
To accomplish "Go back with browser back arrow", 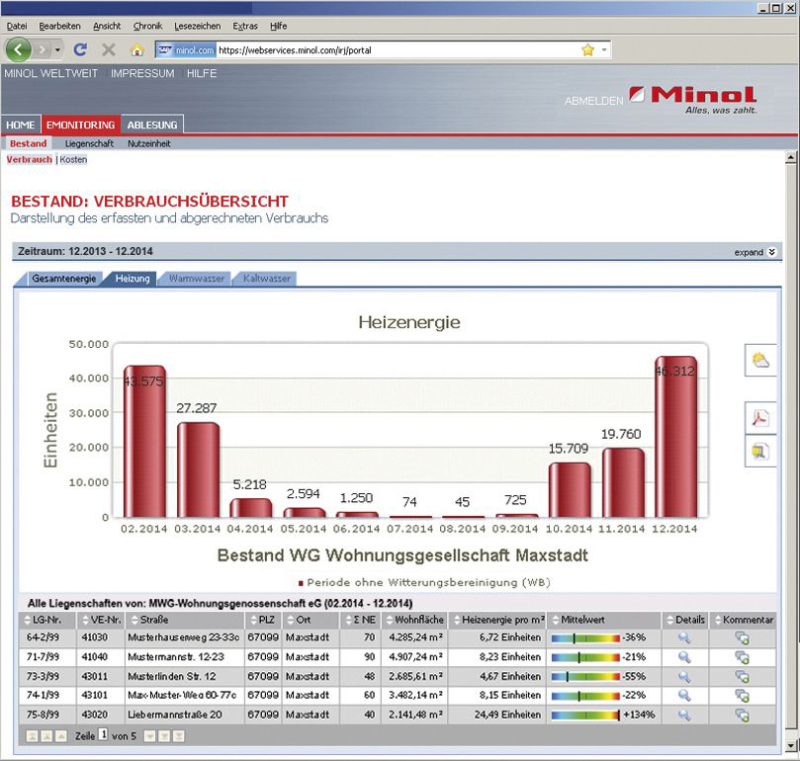I will click(x=18, y=49).
